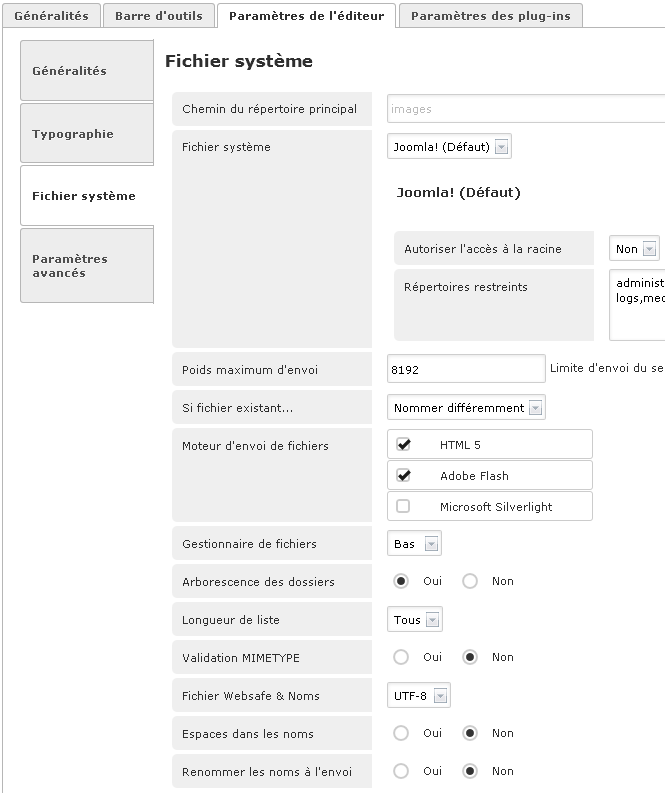Toggle the Adobe Flash checkbox

(403, 476)
